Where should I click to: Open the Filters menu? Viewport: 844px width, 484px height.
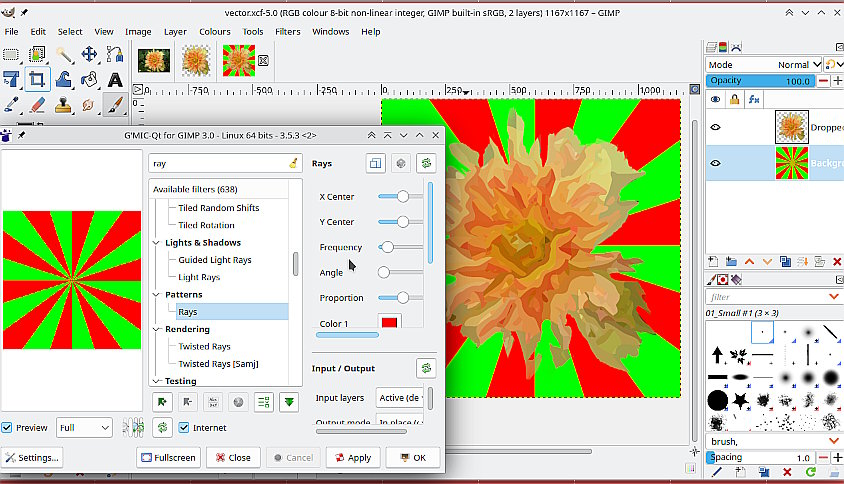pyautogui.click(x=287, y=32)
